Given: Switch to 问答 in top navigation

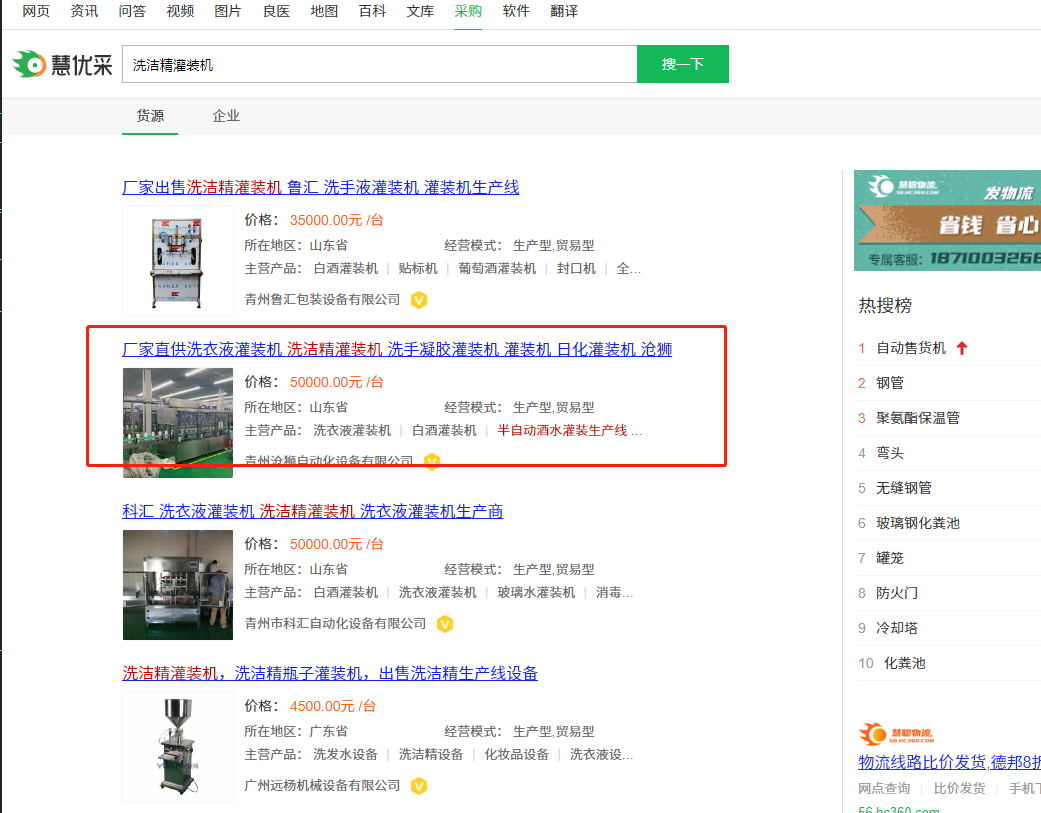Looking at the screenshot, I should (131, 11).
